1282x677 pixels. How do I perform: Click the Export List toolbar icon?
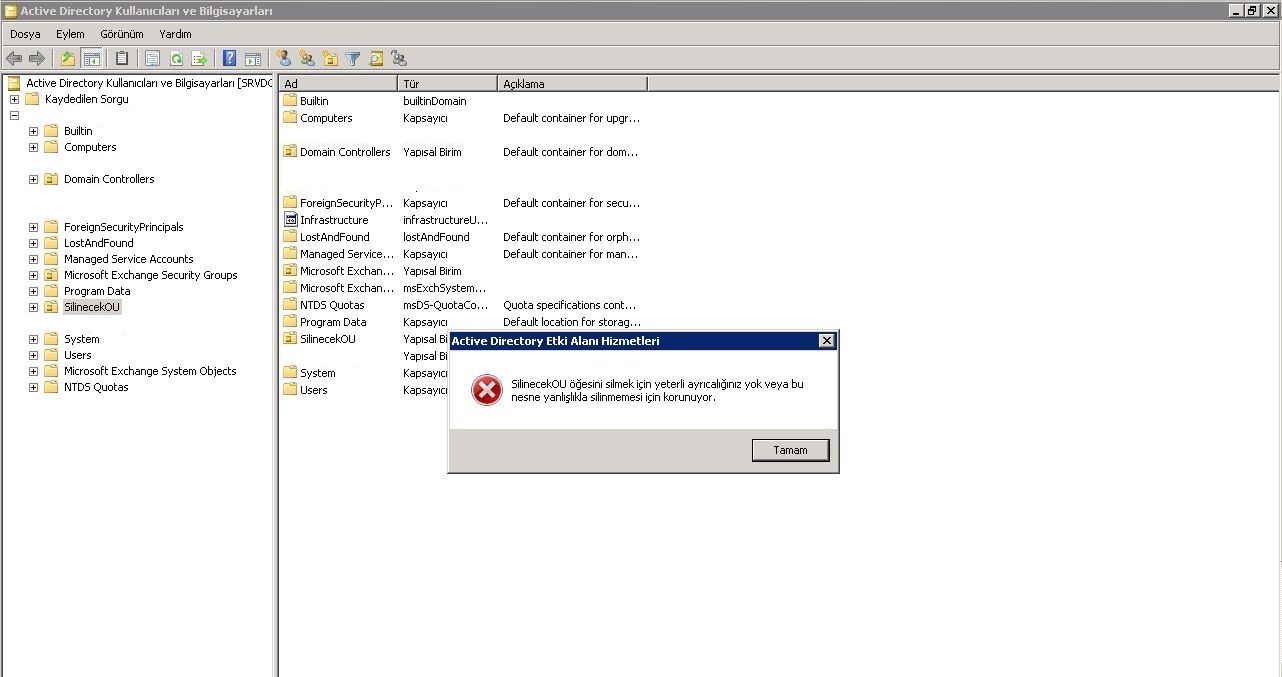(x=199, y=59)
